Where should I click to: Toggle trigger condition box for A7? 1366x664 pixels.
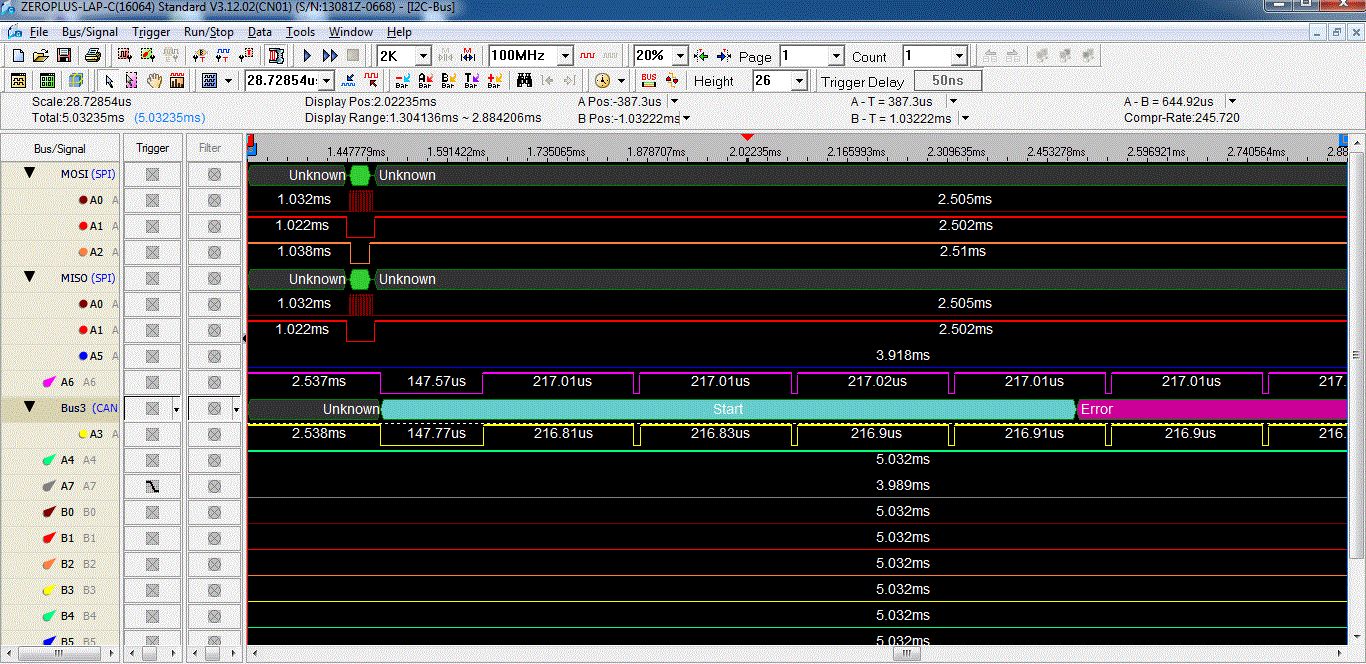[x=152, y=486]
